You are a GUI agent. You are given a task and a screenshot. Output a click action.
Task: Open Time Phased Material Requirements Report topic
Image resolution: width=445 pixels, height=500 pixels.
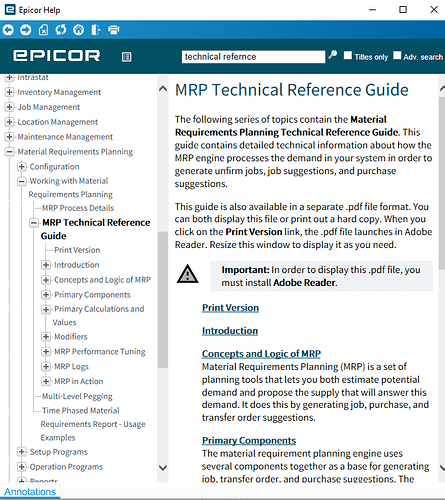(93, 424)
